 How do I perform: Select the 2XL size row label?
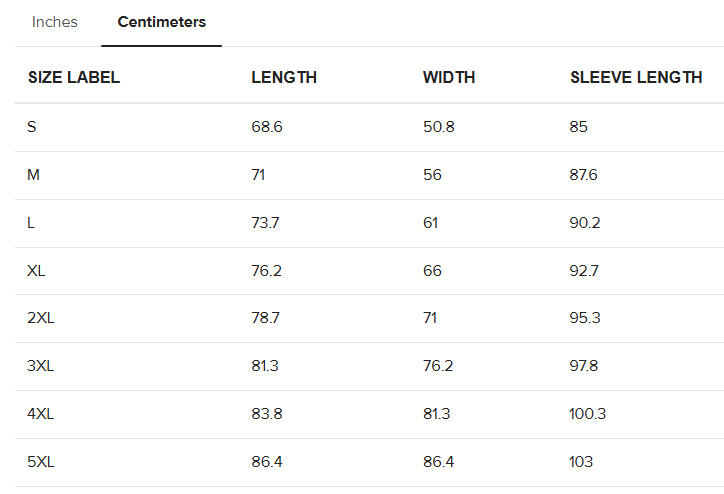tap(41, 318)
